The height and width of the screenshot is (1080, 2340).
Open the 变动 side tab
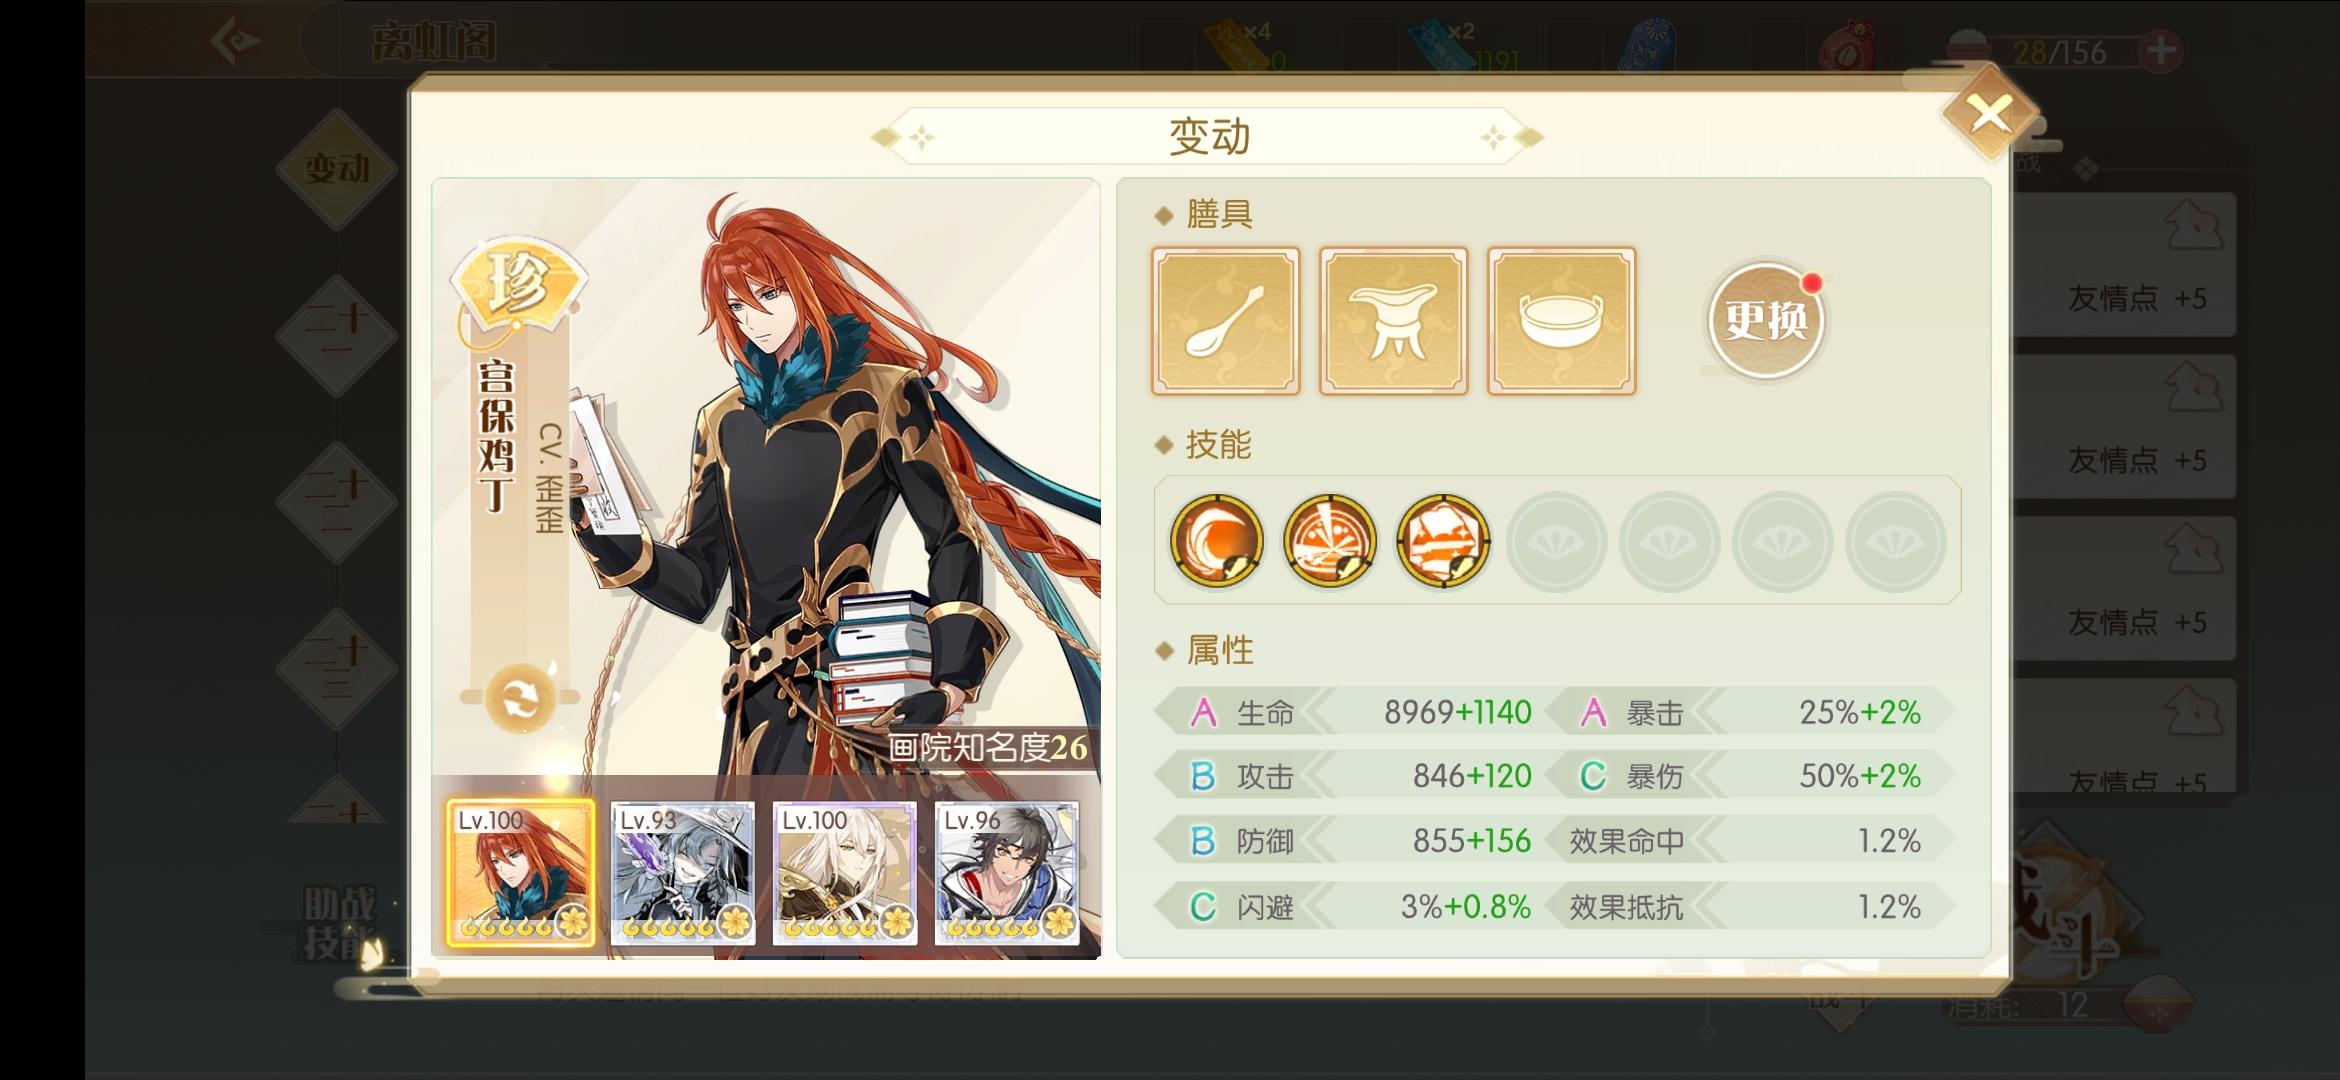[337, 168]
